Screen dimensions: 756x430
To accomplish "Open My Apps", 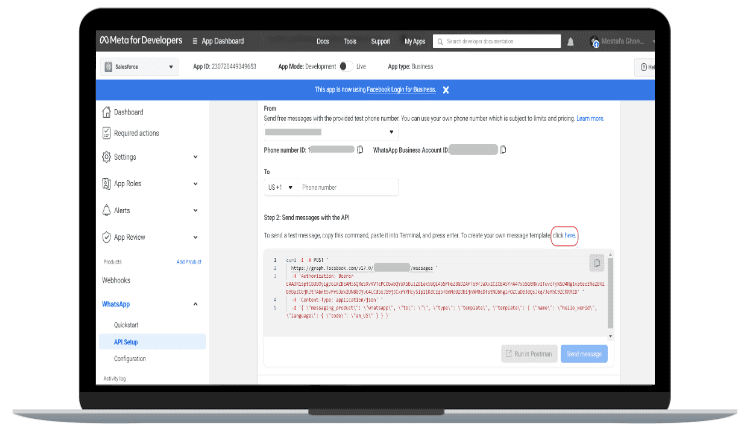I will [415, 41].
